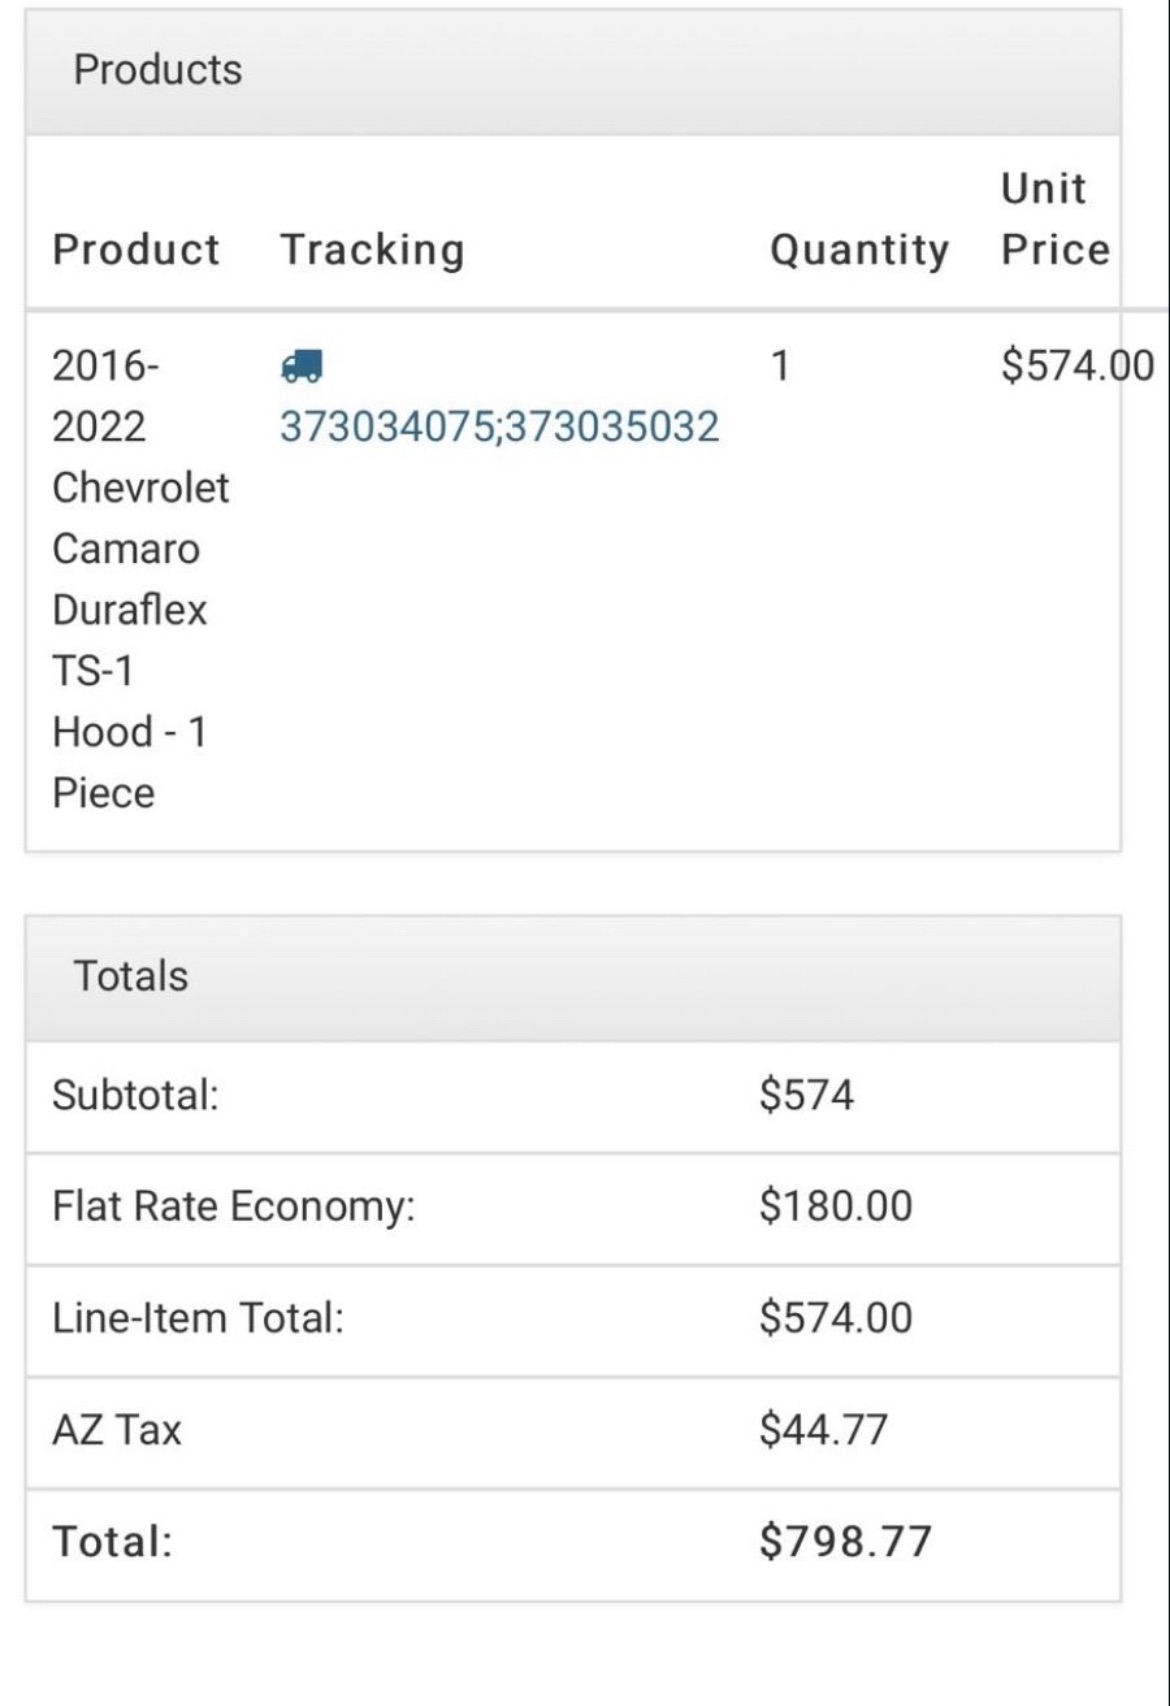
Task: Open tracking number 373034075;373035032 link
Action: coord(499,426)
